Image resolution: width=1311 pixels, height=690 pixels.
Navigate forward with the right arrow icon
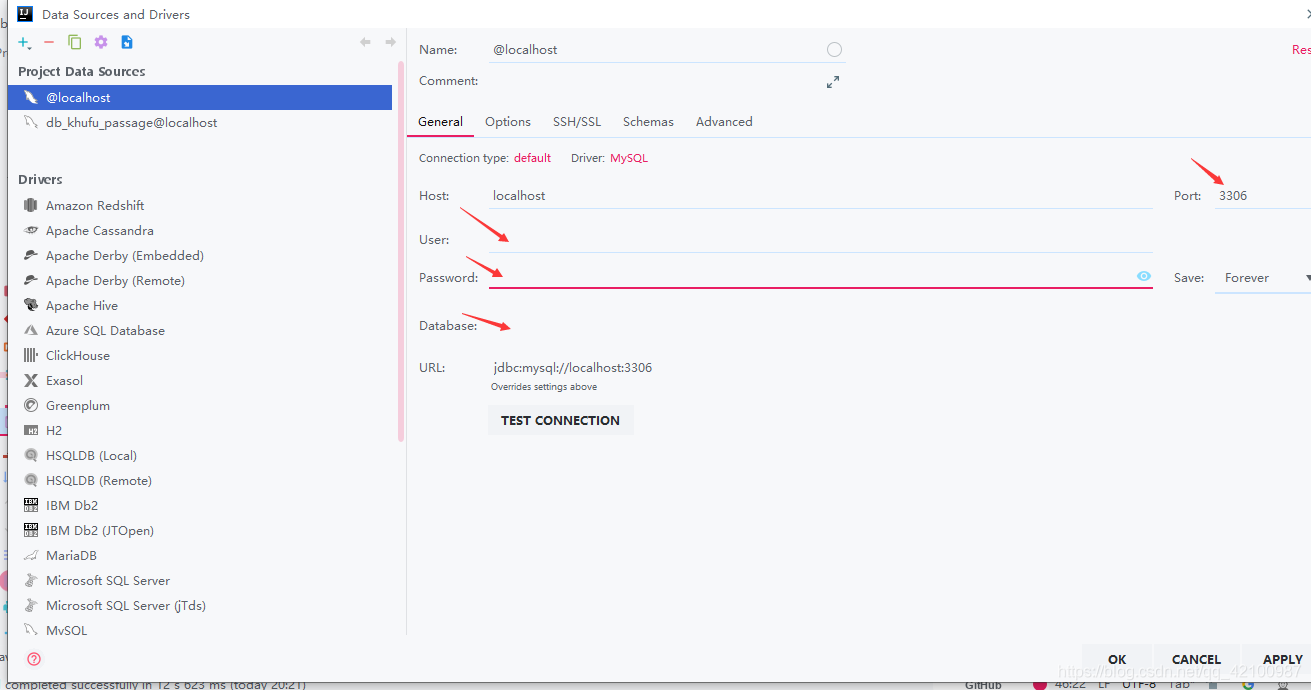click(x=390, y=42)
